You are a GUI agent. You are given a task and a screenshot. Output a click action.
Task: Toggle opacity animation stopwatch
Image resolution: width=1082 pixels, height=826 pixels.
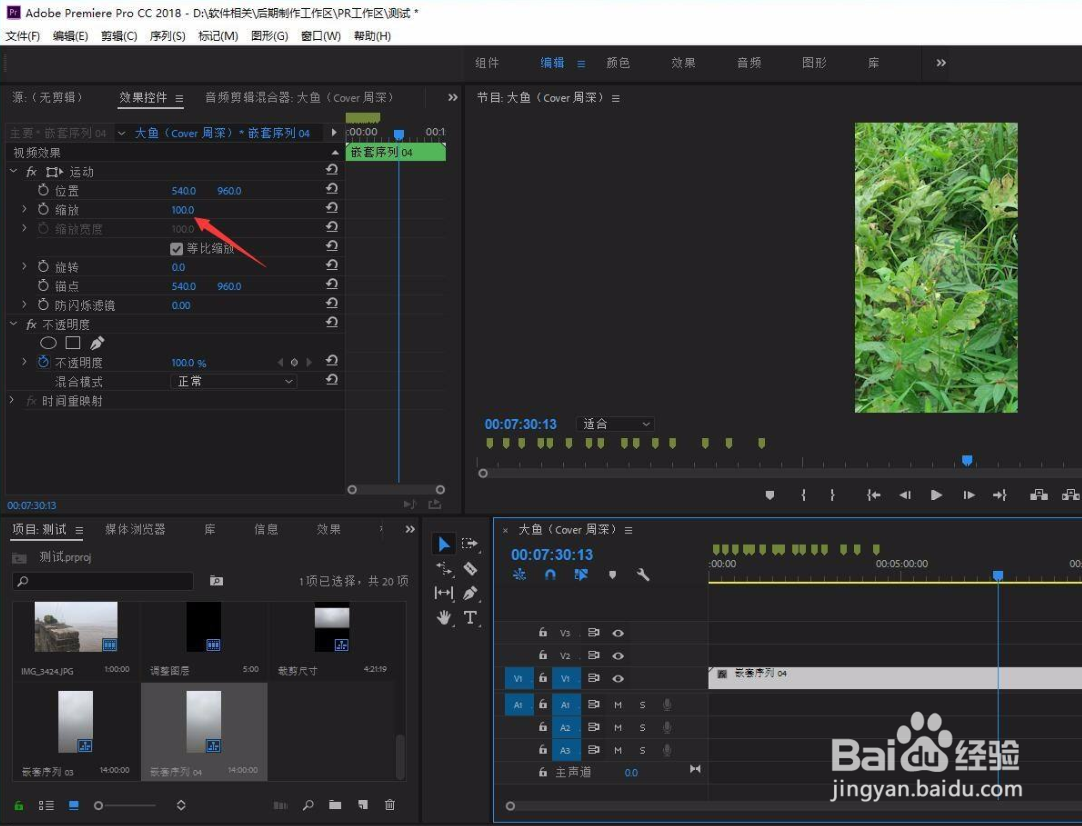tap(43, 362)
